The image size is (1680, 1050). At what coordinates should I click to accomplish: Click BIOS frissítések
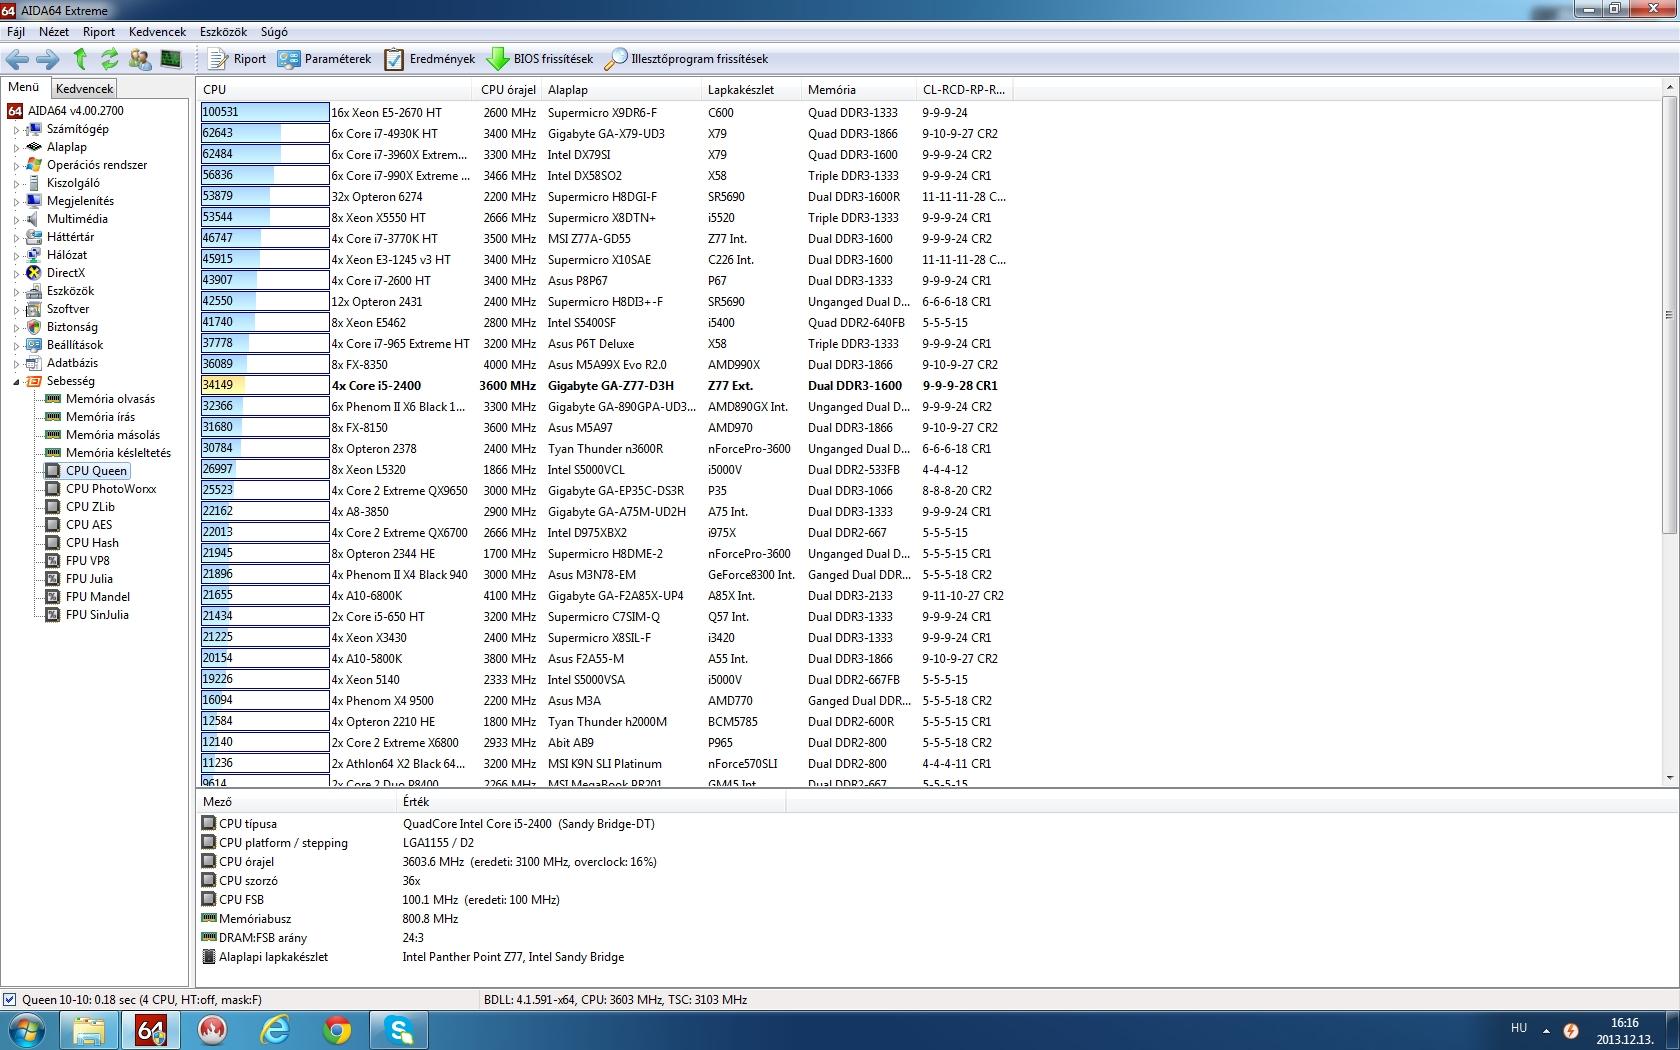click(540, 59)
